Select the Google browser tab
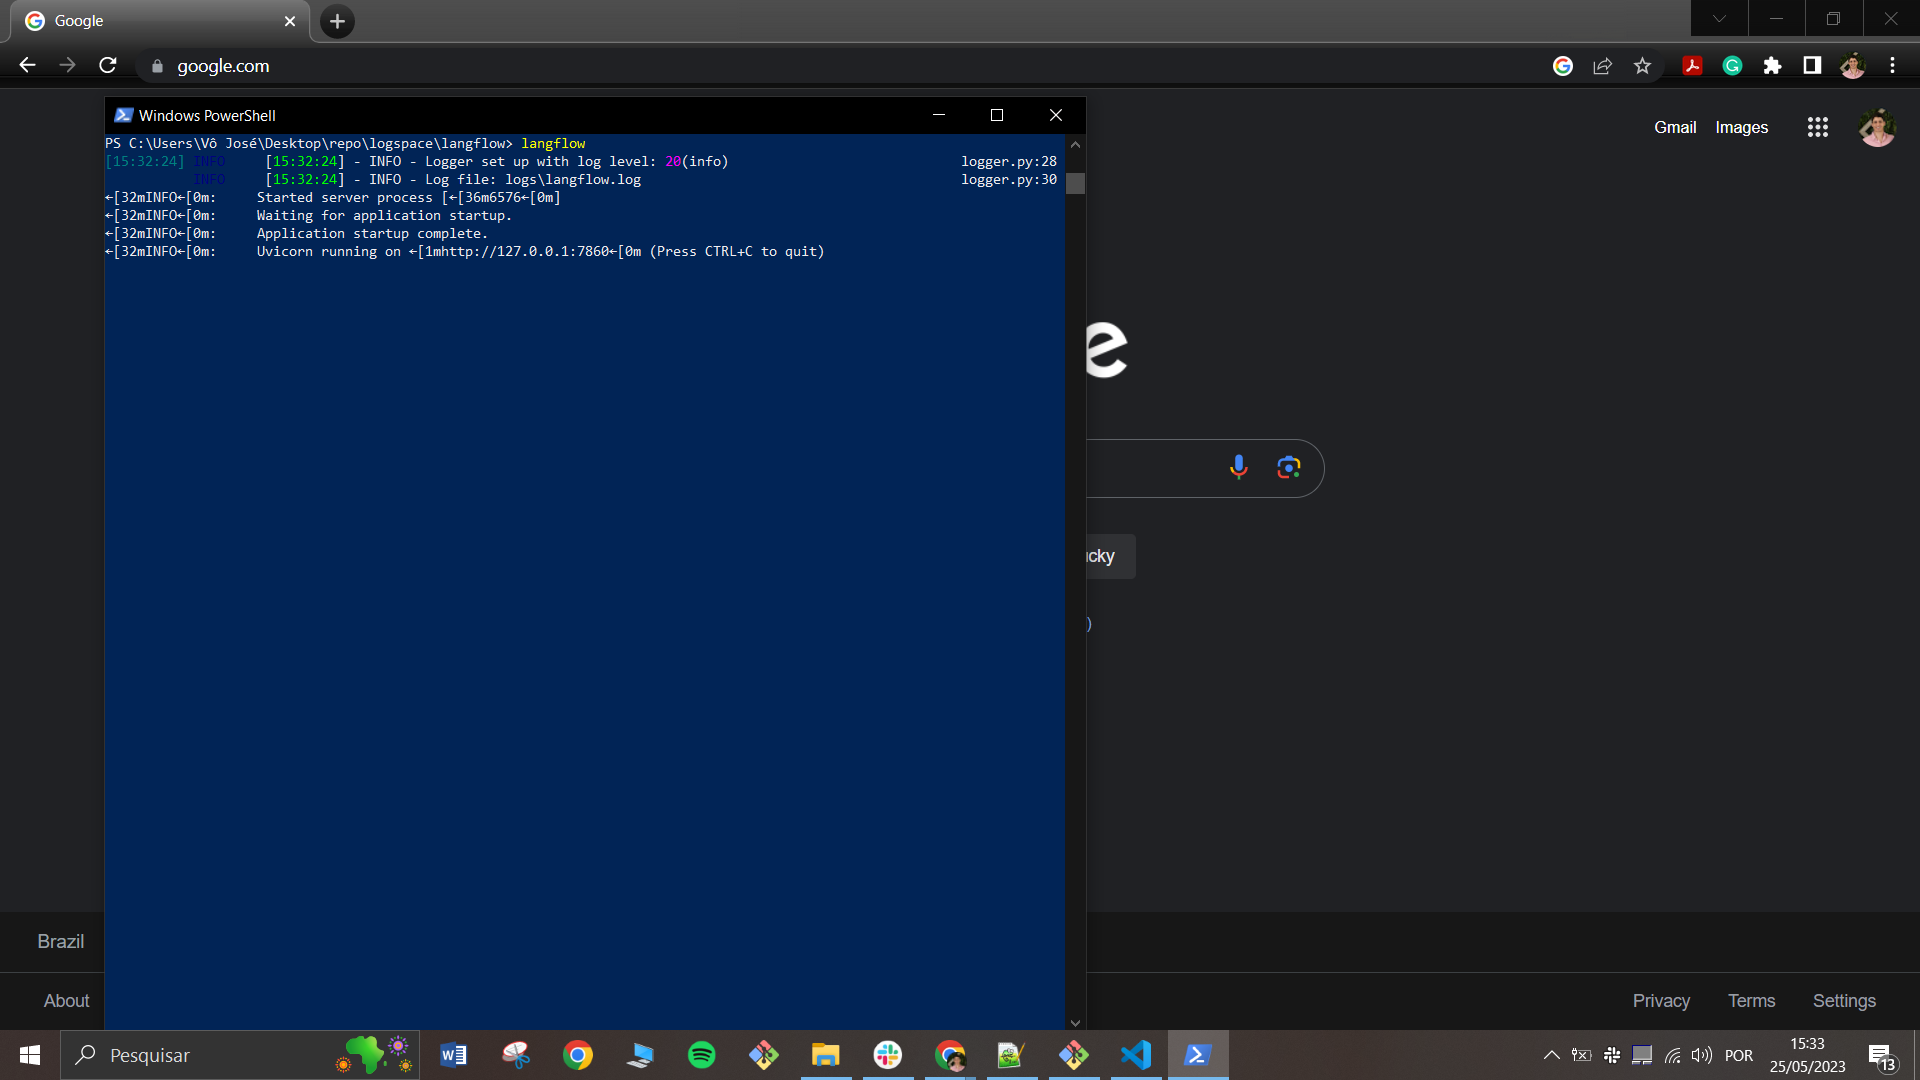The image size is (1920, 1080). click(150, 21)
